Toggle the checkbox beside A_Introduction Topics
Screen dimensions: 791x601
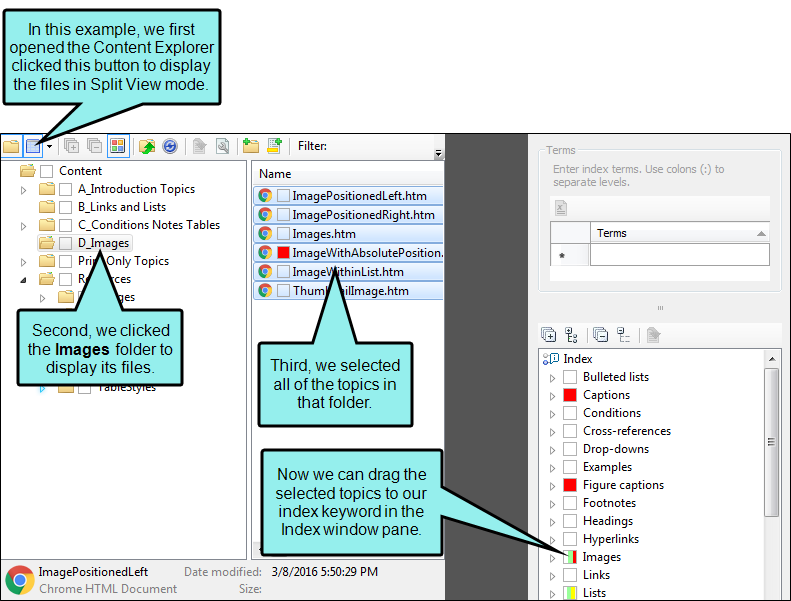[x=66, y=189]
